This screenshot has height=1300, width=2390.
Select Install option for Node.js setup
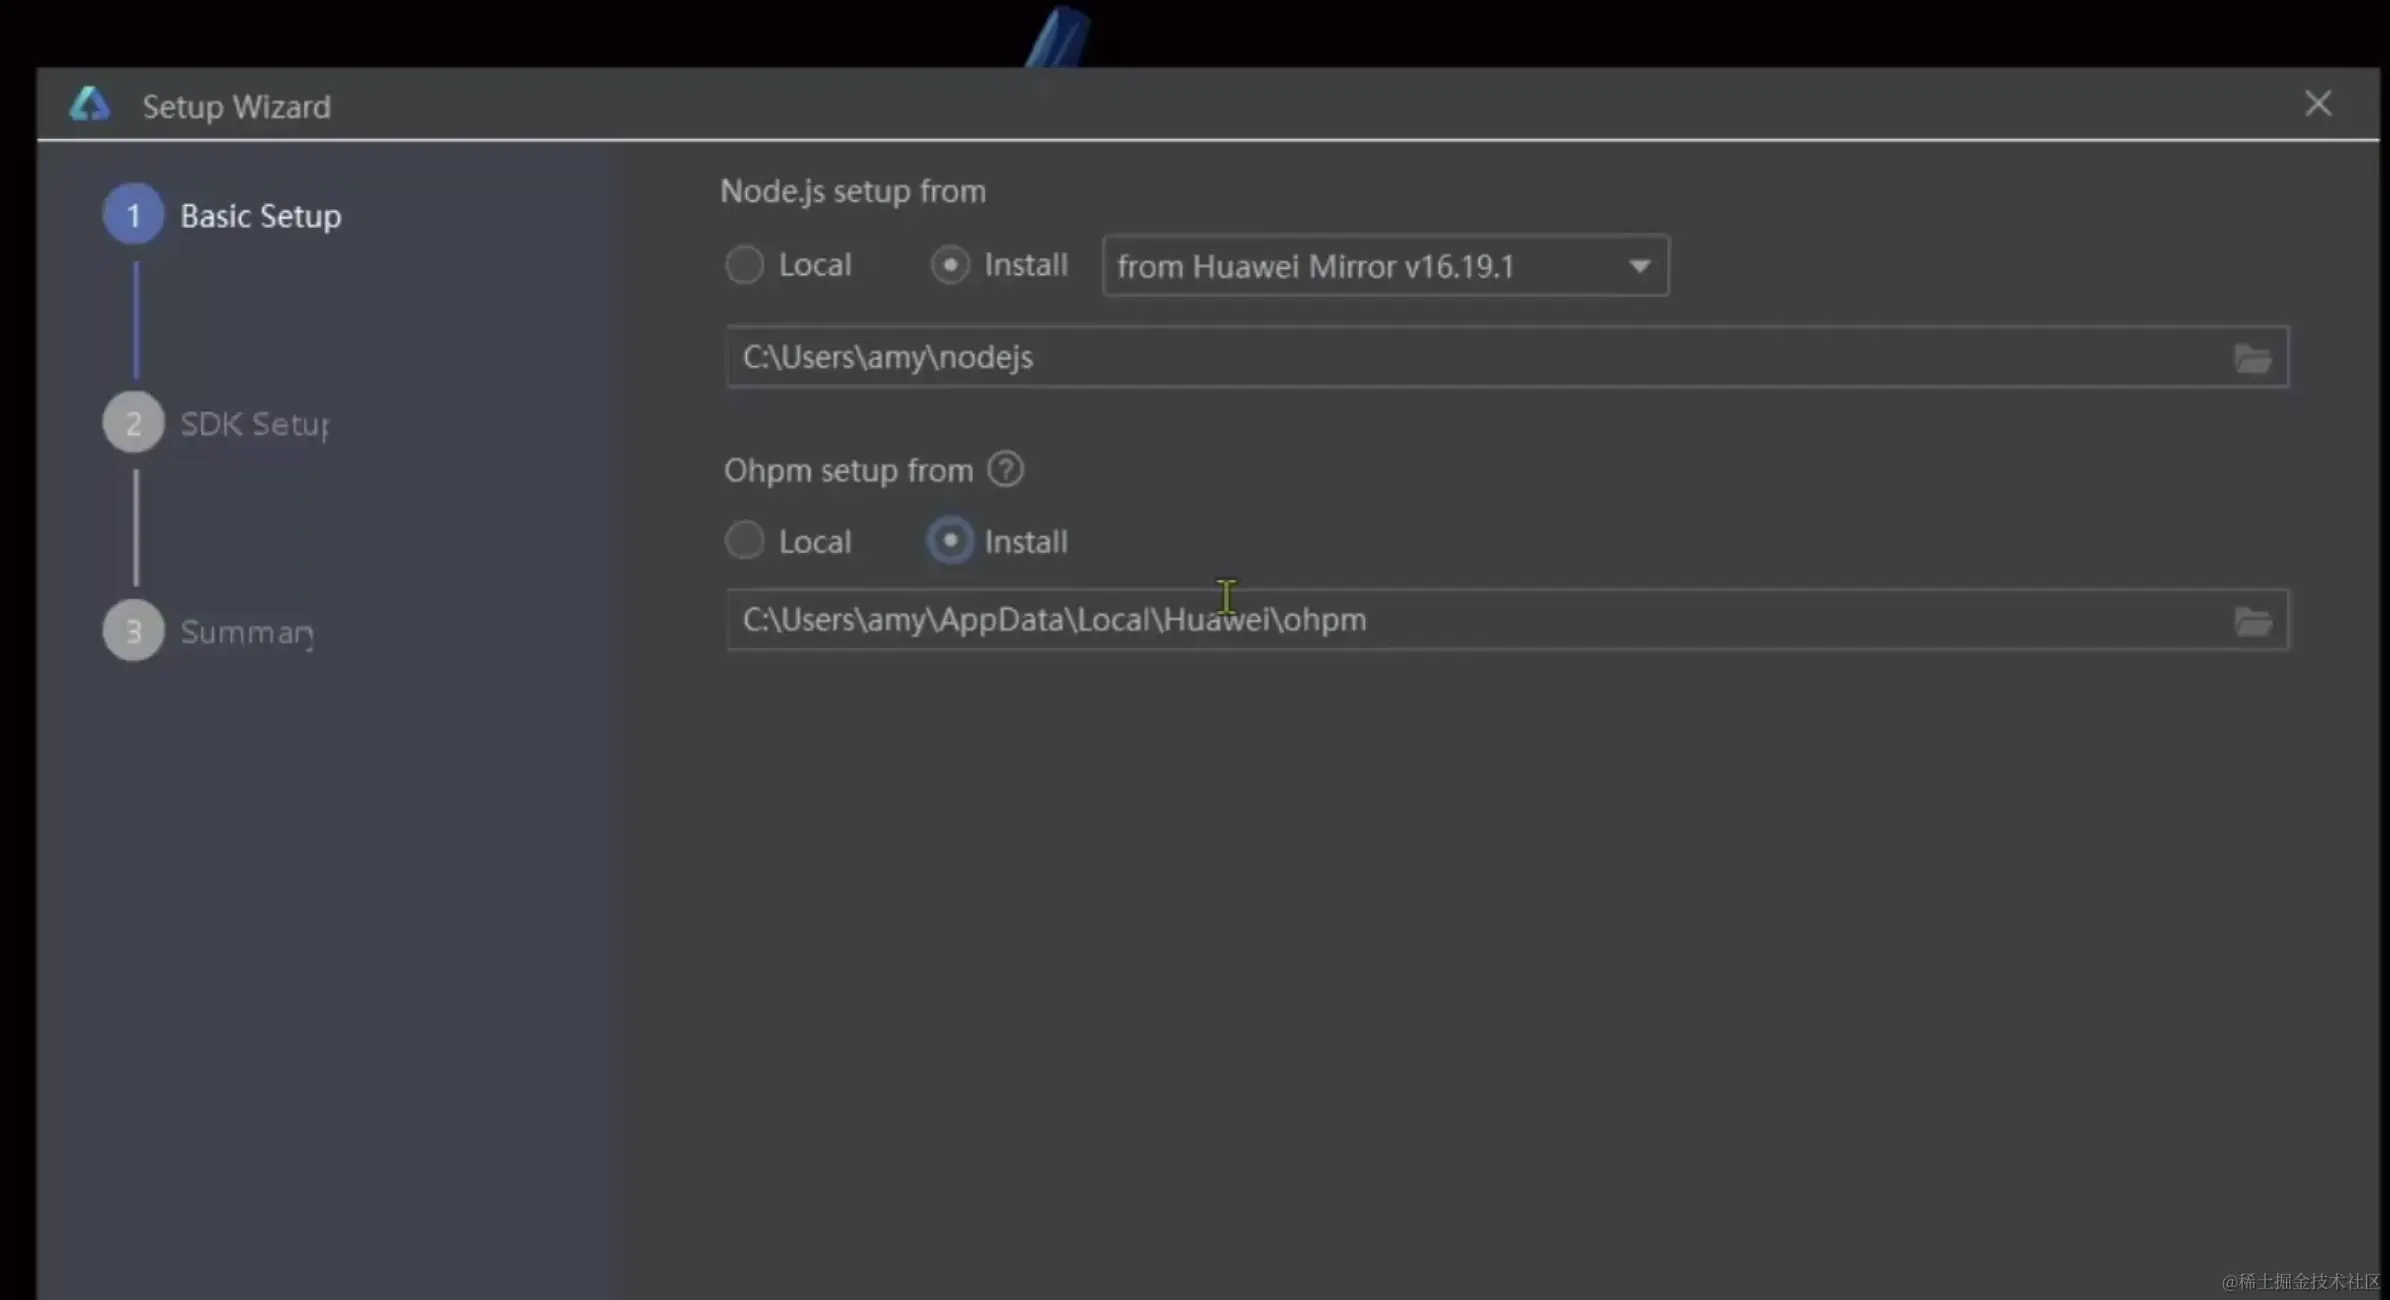click(x=950, y=265)
